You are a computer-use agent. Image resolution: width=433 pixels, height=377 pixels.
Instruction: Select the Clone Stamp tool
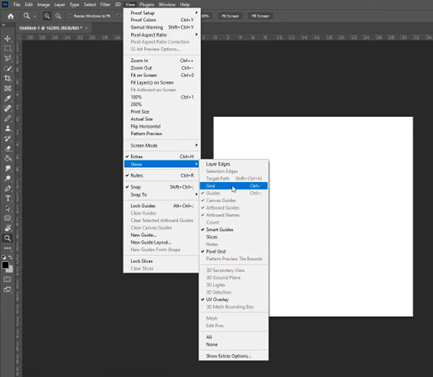[x=7, y=129]
